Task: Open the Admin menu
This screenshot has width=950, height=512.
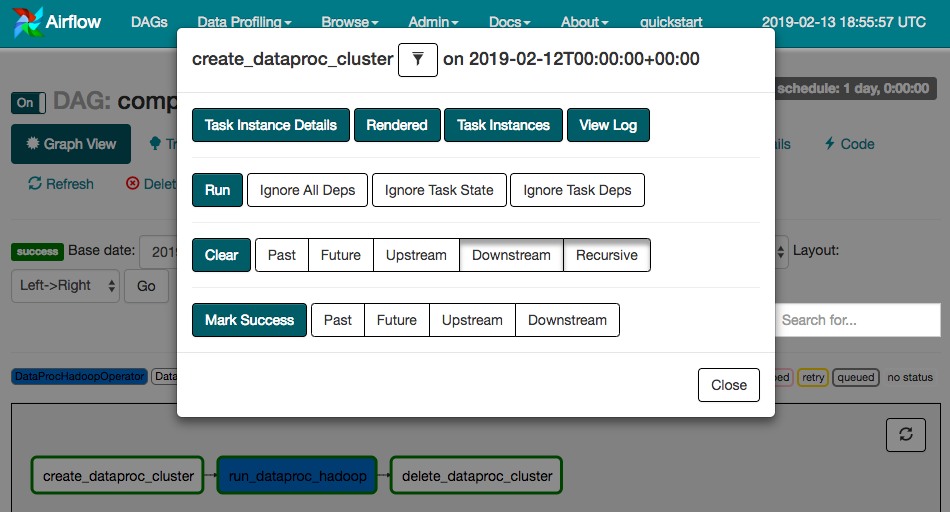Action: pos(433,21)
